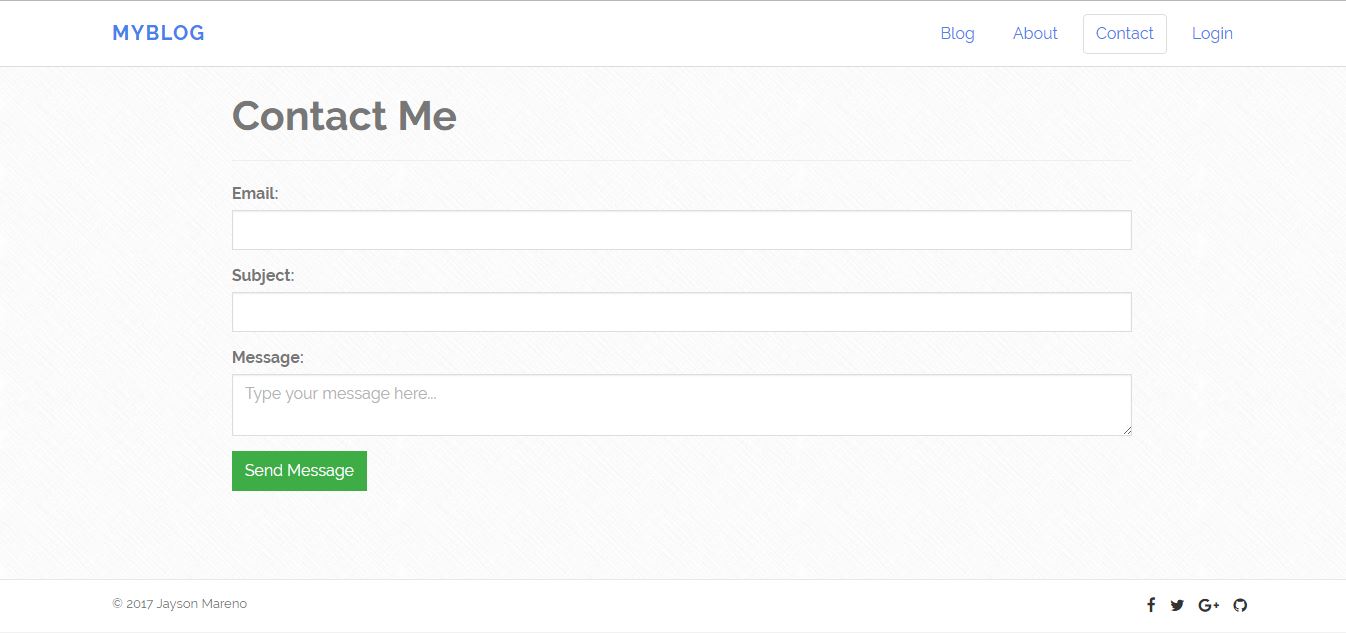Open the Facebook social icon in footer

(1151, 605)
